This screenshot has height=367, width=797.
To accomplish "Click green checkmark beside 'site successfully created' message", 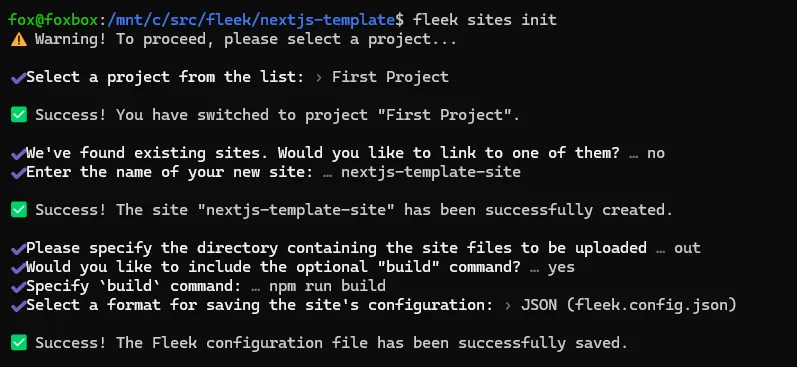I will pyautogui.click(x=19, y=210).
